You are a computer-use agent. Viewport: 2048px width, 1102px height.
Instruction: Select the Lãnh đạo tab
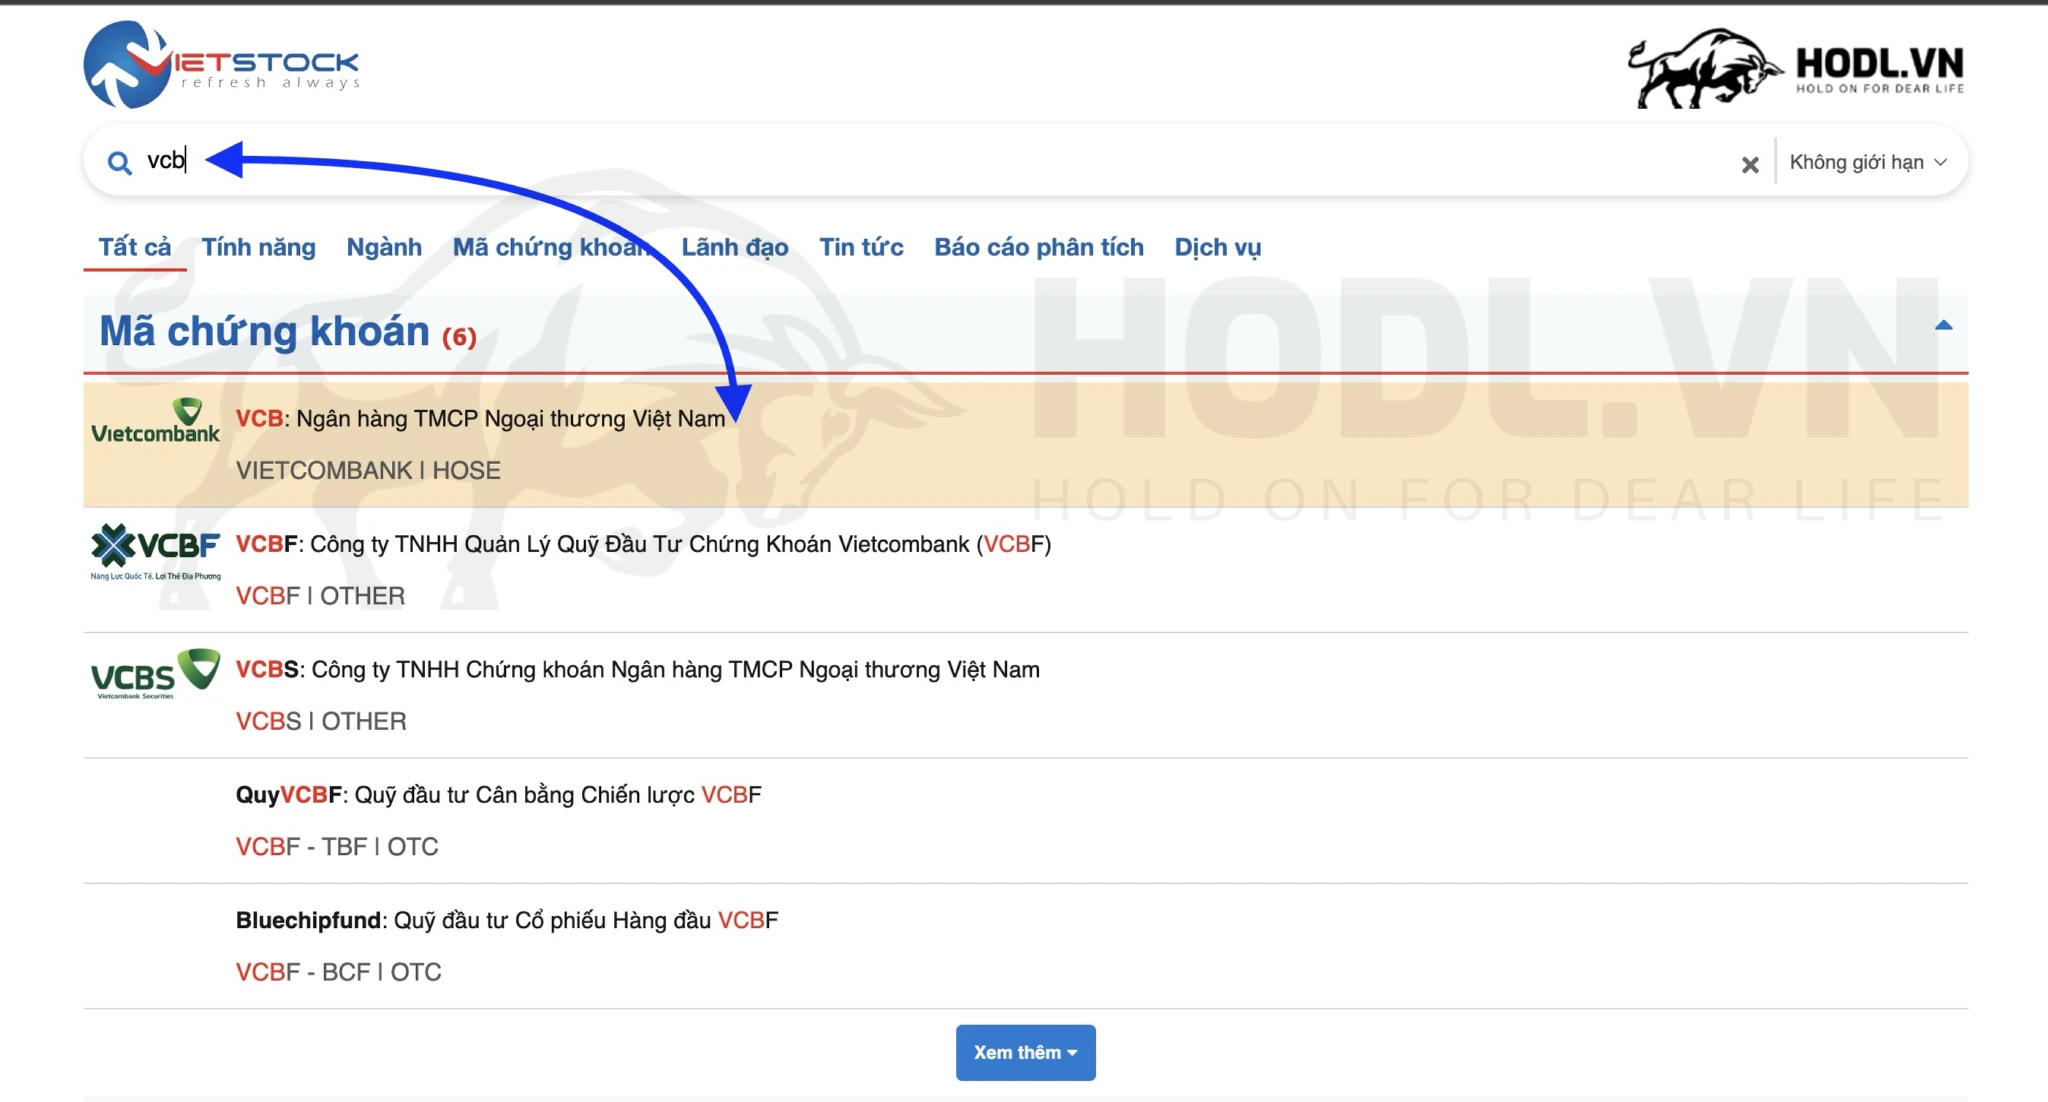click(x=734, y=247)
